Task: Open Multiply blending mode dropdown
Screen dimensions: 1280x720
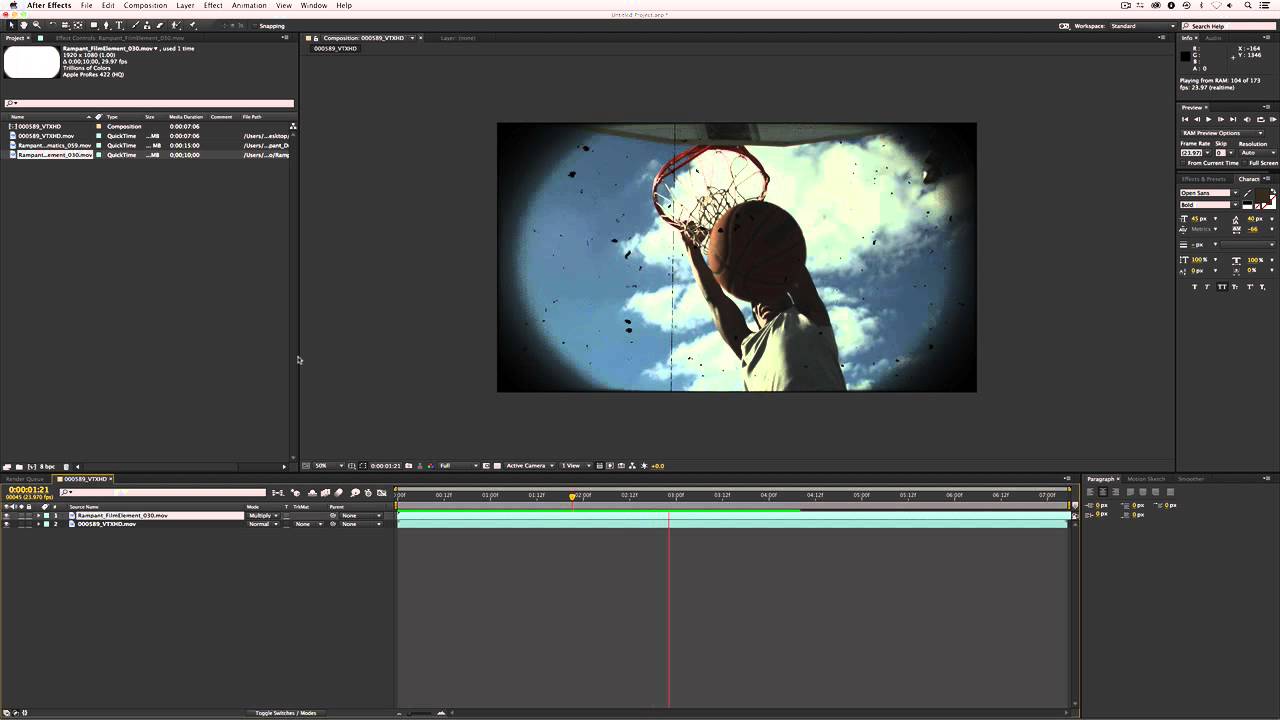Action: click(x=263, y=516)
